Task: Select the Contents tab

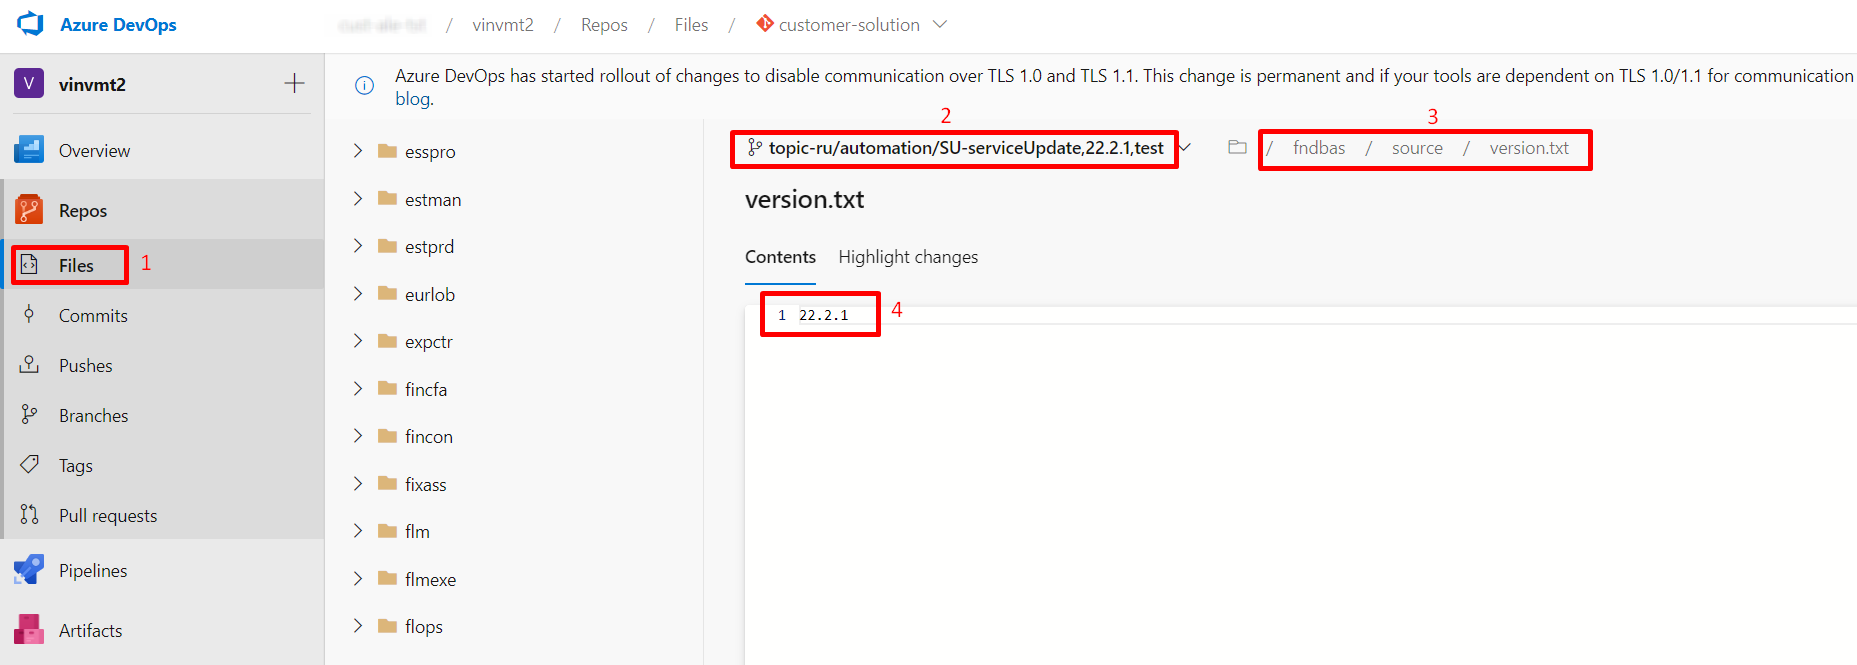Action: [780, 257]
